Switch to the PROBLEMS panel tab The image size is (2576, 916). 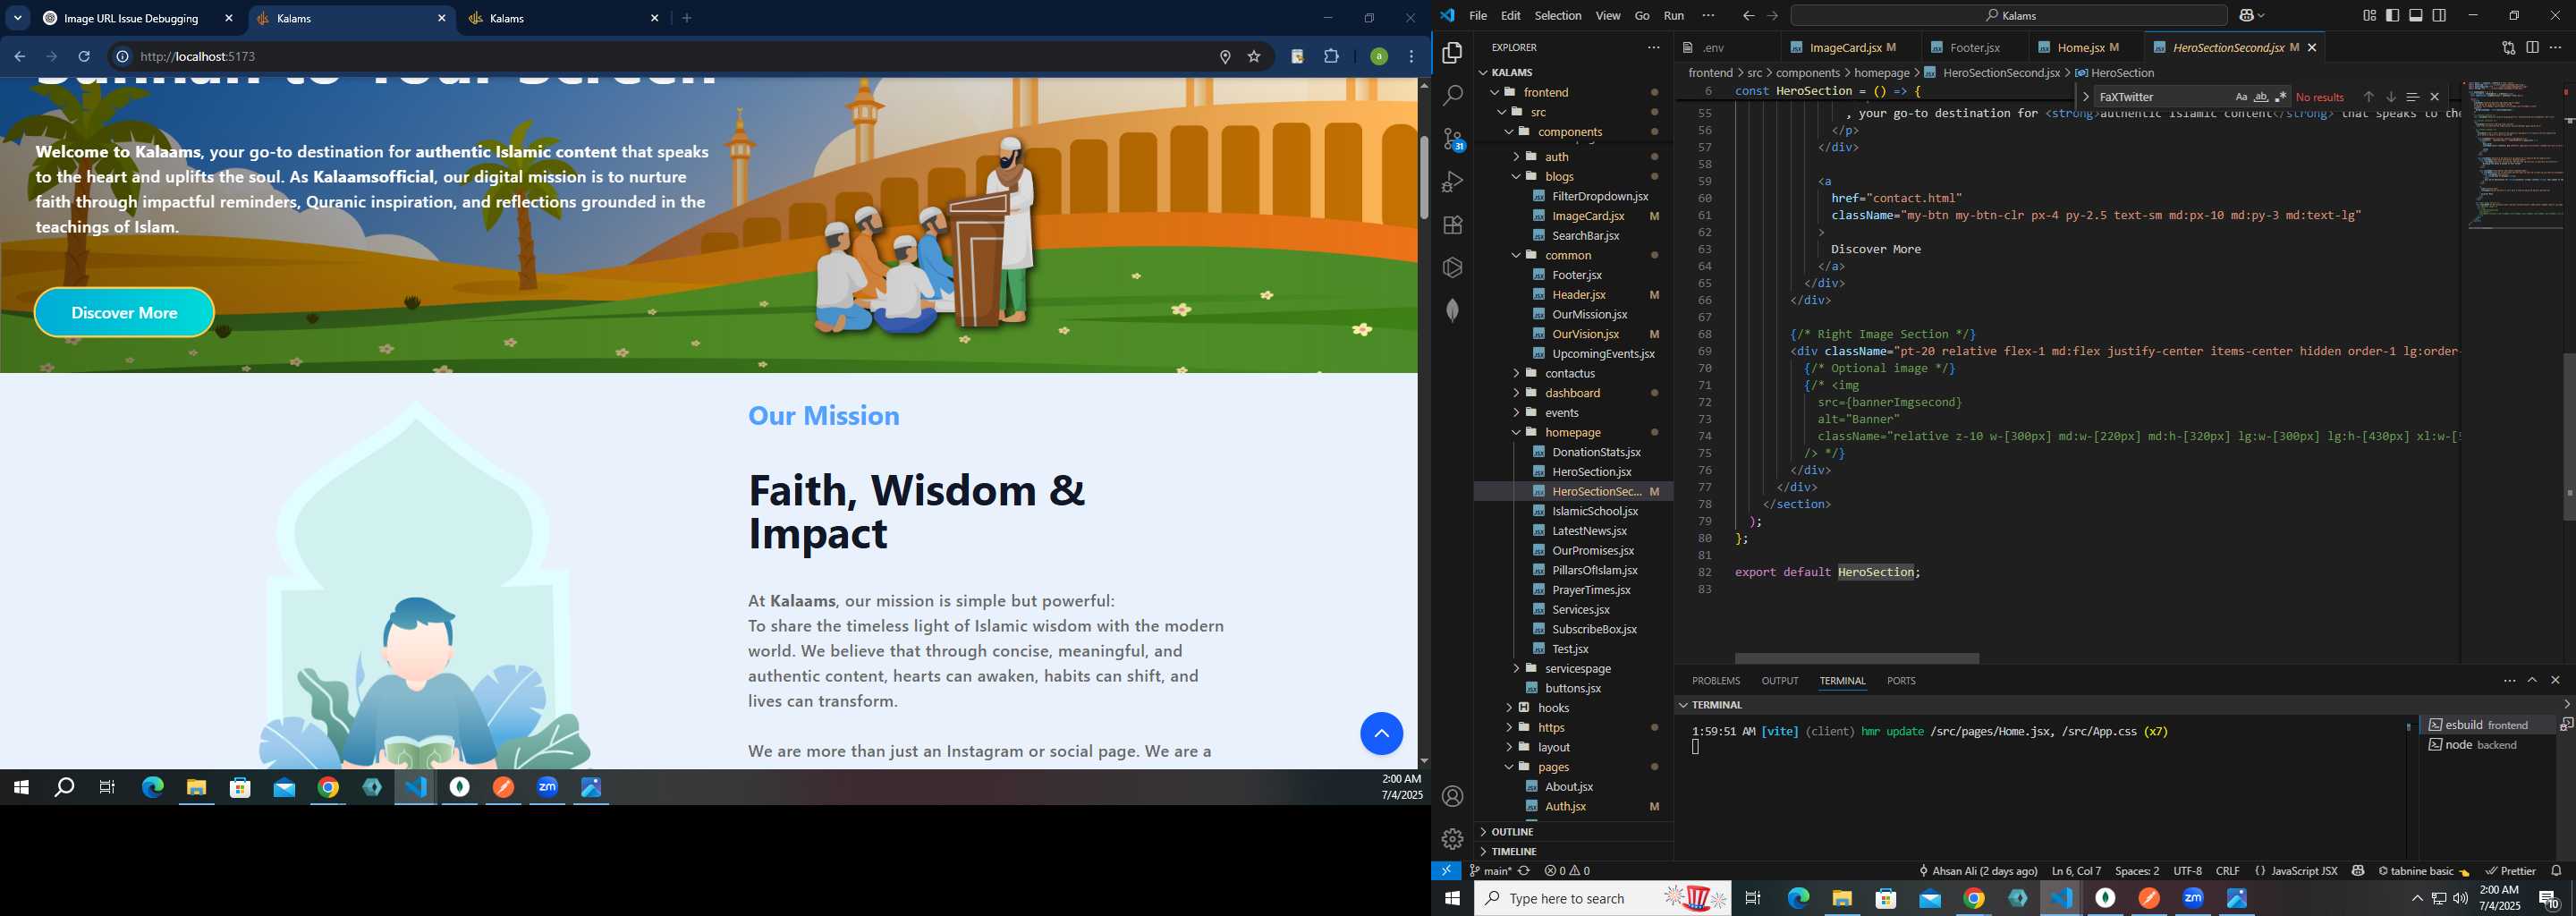click(1716, 681)
